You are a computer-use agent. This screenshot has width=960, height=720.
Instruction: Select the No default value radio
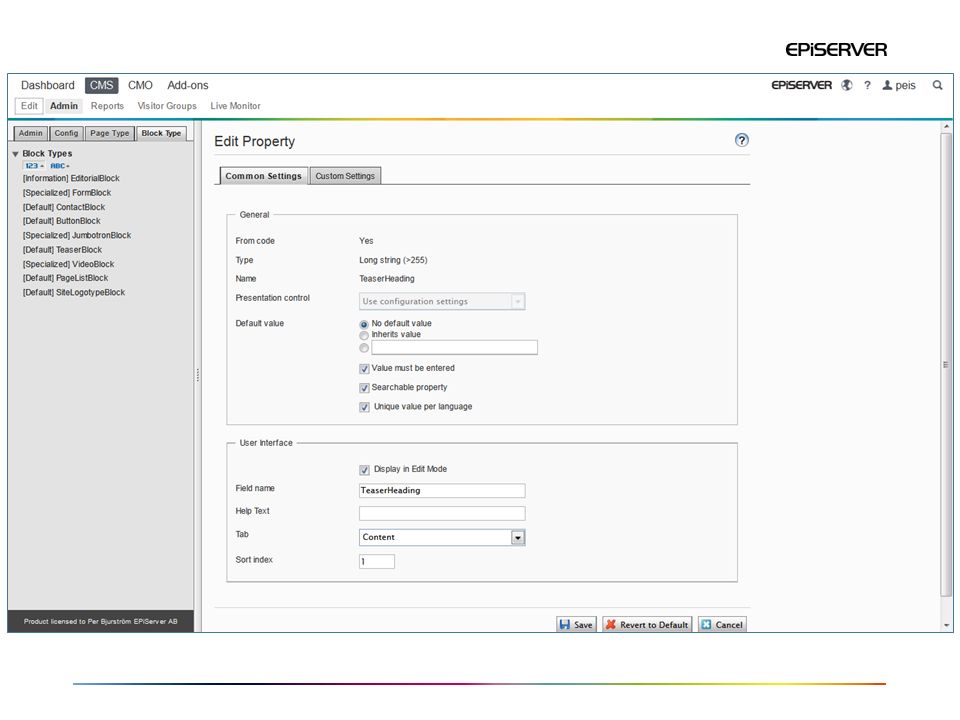pyautogui.click(x=364, y=324)
